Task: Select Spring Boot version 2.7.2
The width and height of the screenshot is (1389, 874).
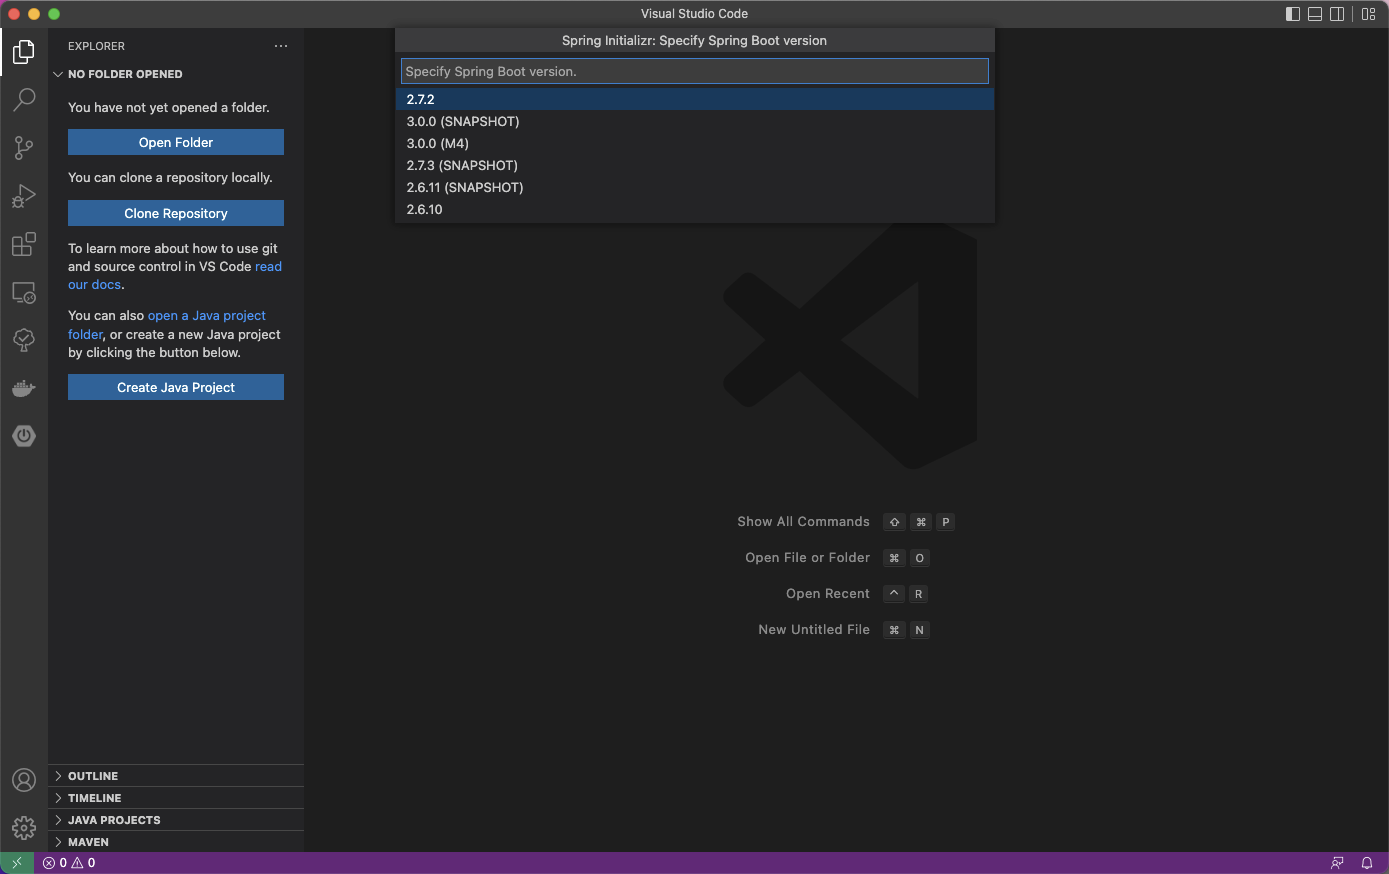Action: [x=695, y=99]
